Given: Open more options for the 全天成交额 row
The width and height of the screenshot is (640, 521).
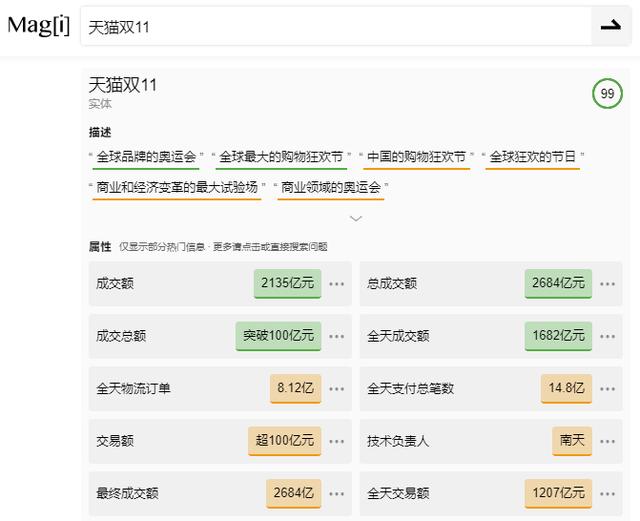Looking at the screenshot, I should point(608,336).
